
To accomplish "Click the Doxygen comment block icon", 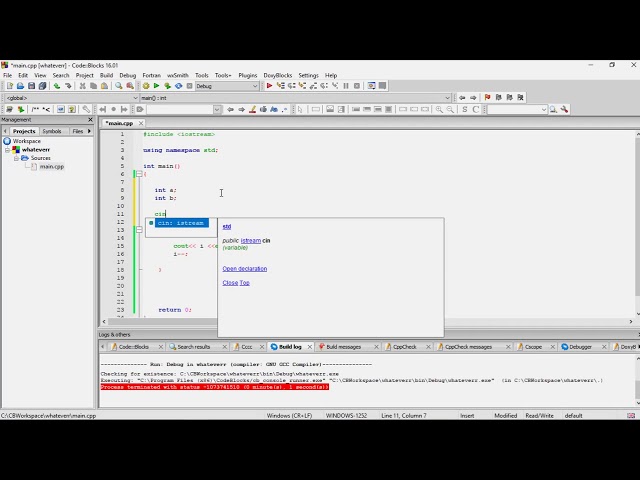I will pyautogui.click(x=35, y=109).
